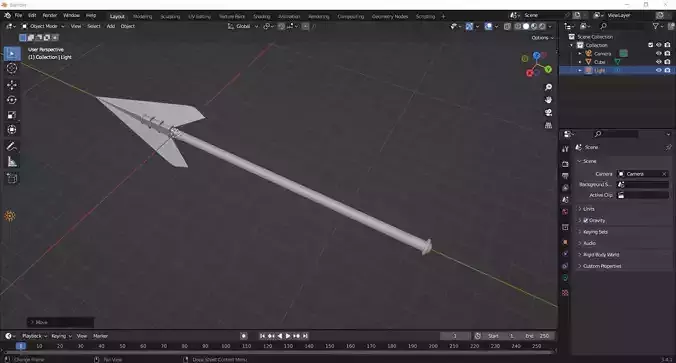This screenshot has width=676, height=363.
Task: Click the End frame field
Action: click(x=538, y=336)
